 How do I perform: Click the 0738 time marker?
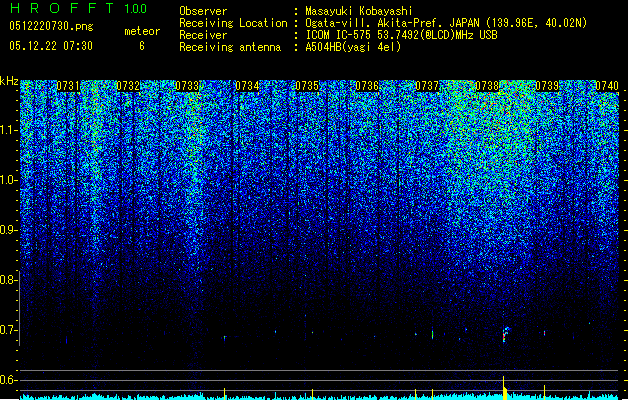[x=487, y=86]
